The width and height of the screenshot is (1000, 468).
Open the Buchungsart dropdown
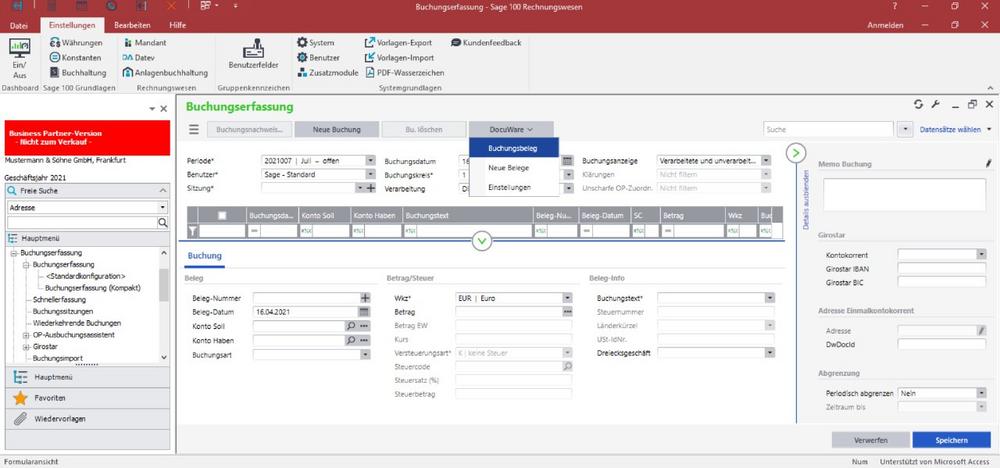365,355
